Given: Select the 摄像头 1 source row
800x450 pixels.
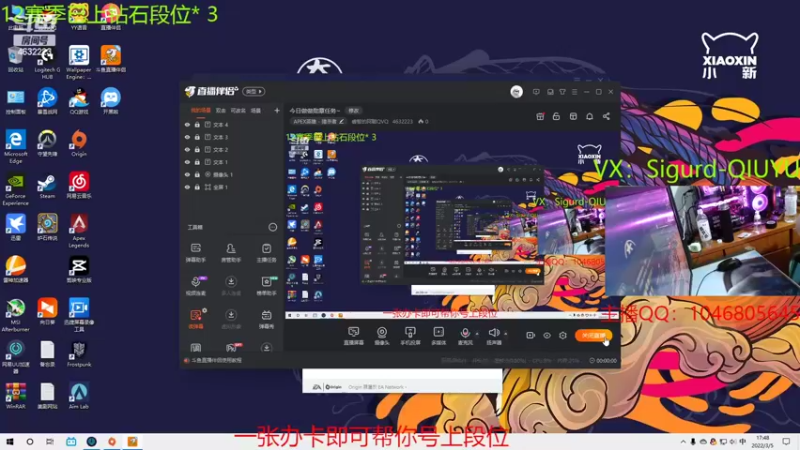Looking at the screenshot, I should [232, 174].
